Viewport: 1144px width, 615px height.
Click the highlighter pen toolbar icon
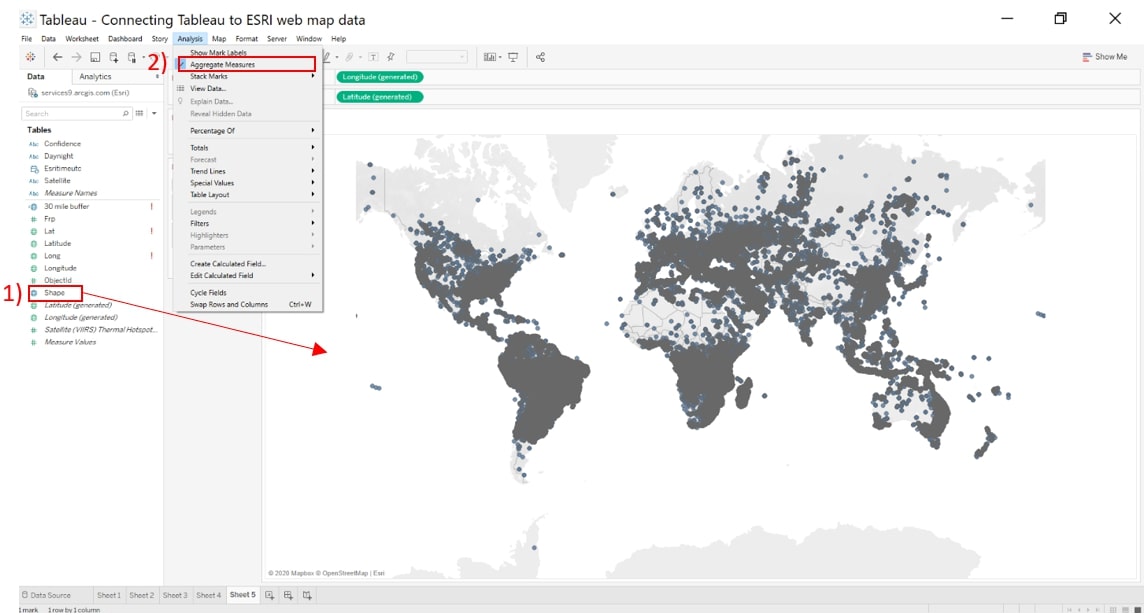point(326,57)
